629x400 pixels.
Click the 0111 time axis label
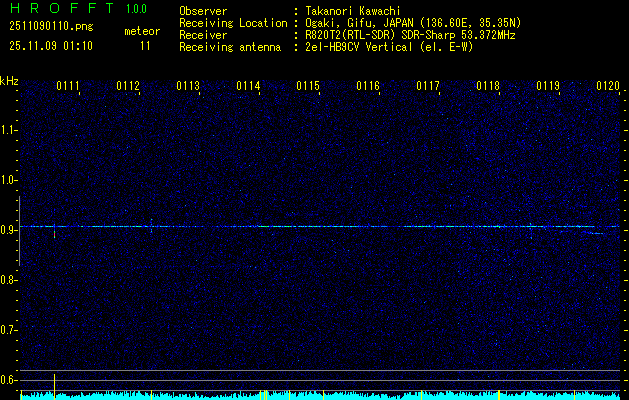click(68, 86)
